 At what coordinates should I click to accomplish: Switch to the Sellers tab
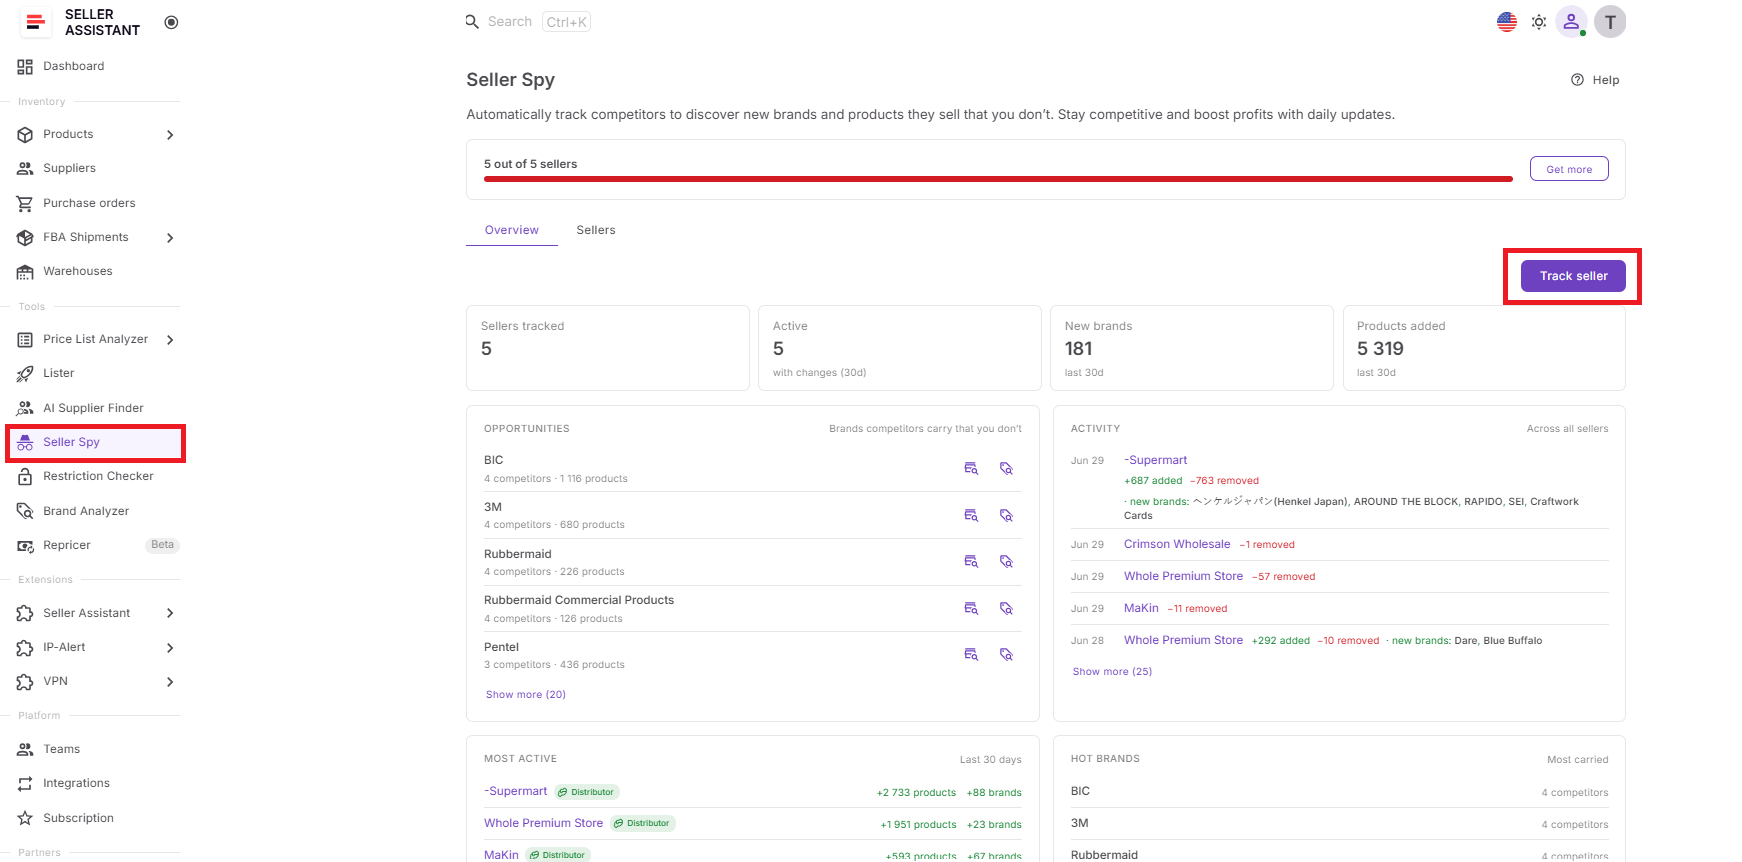pyautogui.click(x=596, y=230)
